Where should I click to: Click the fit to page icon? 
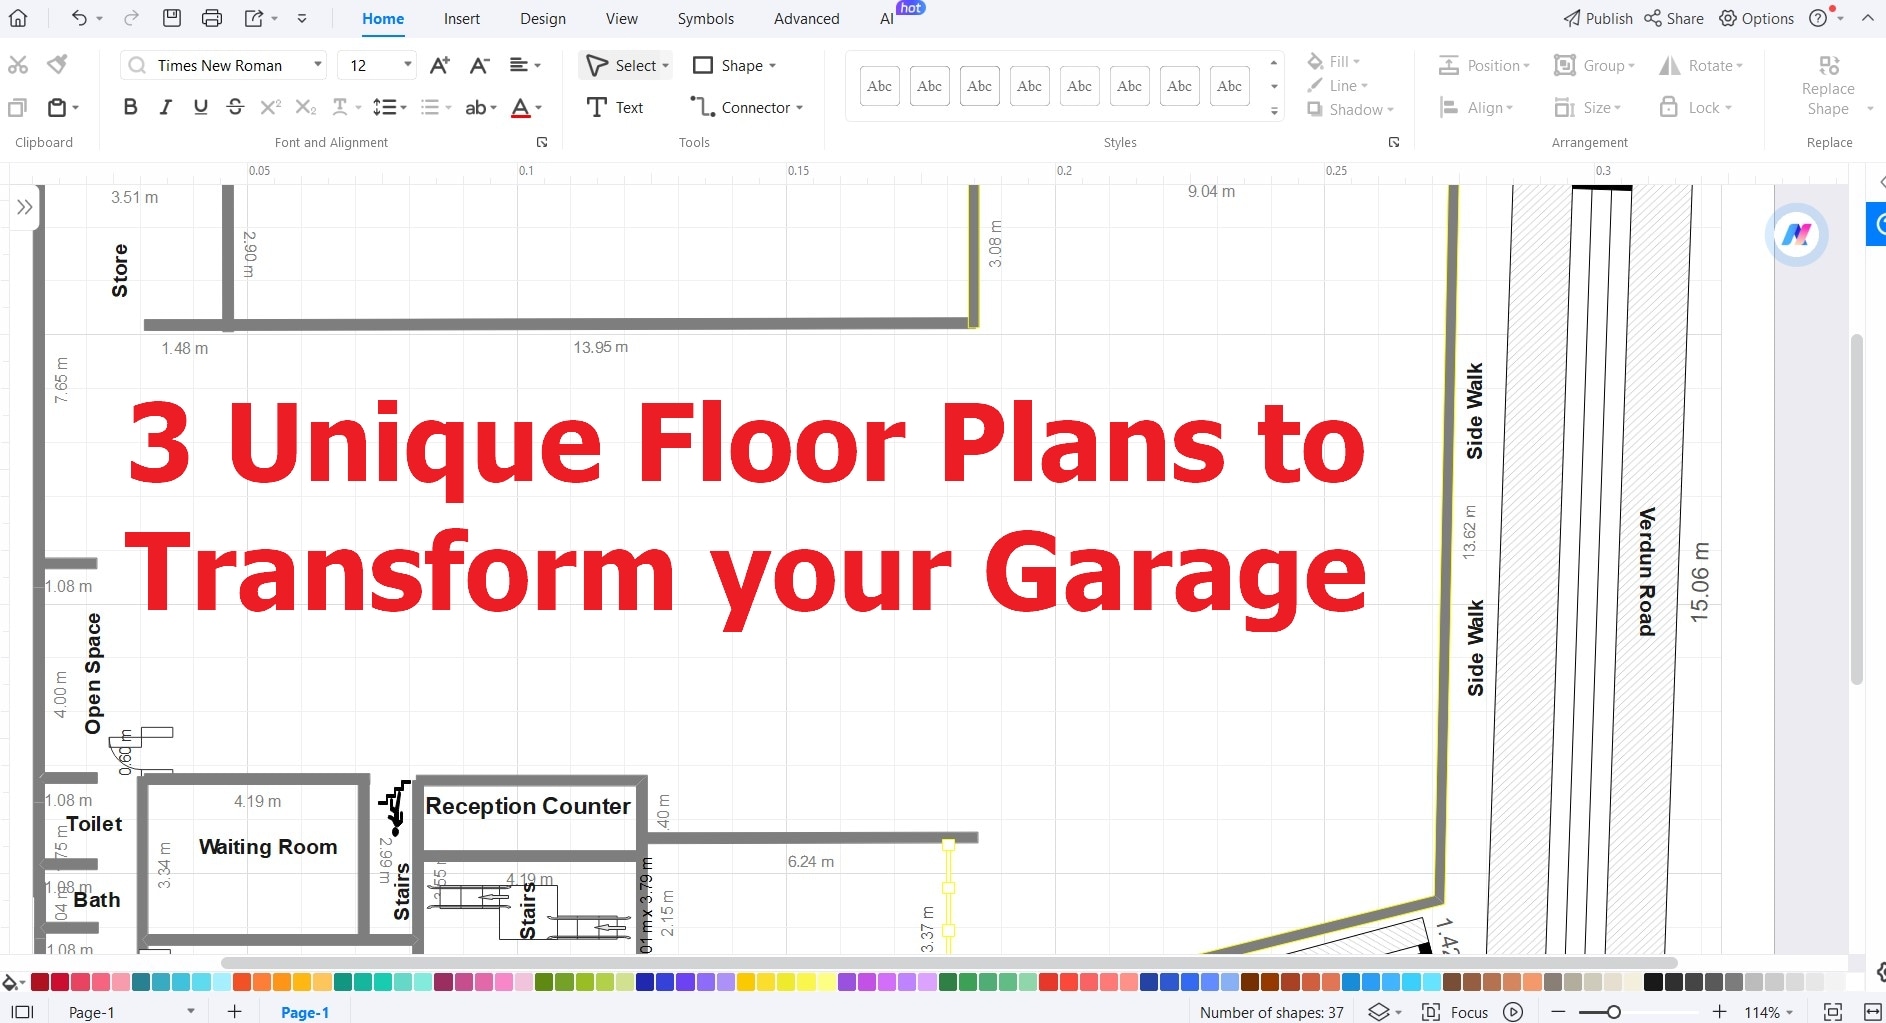[x=1832, y=1012]
